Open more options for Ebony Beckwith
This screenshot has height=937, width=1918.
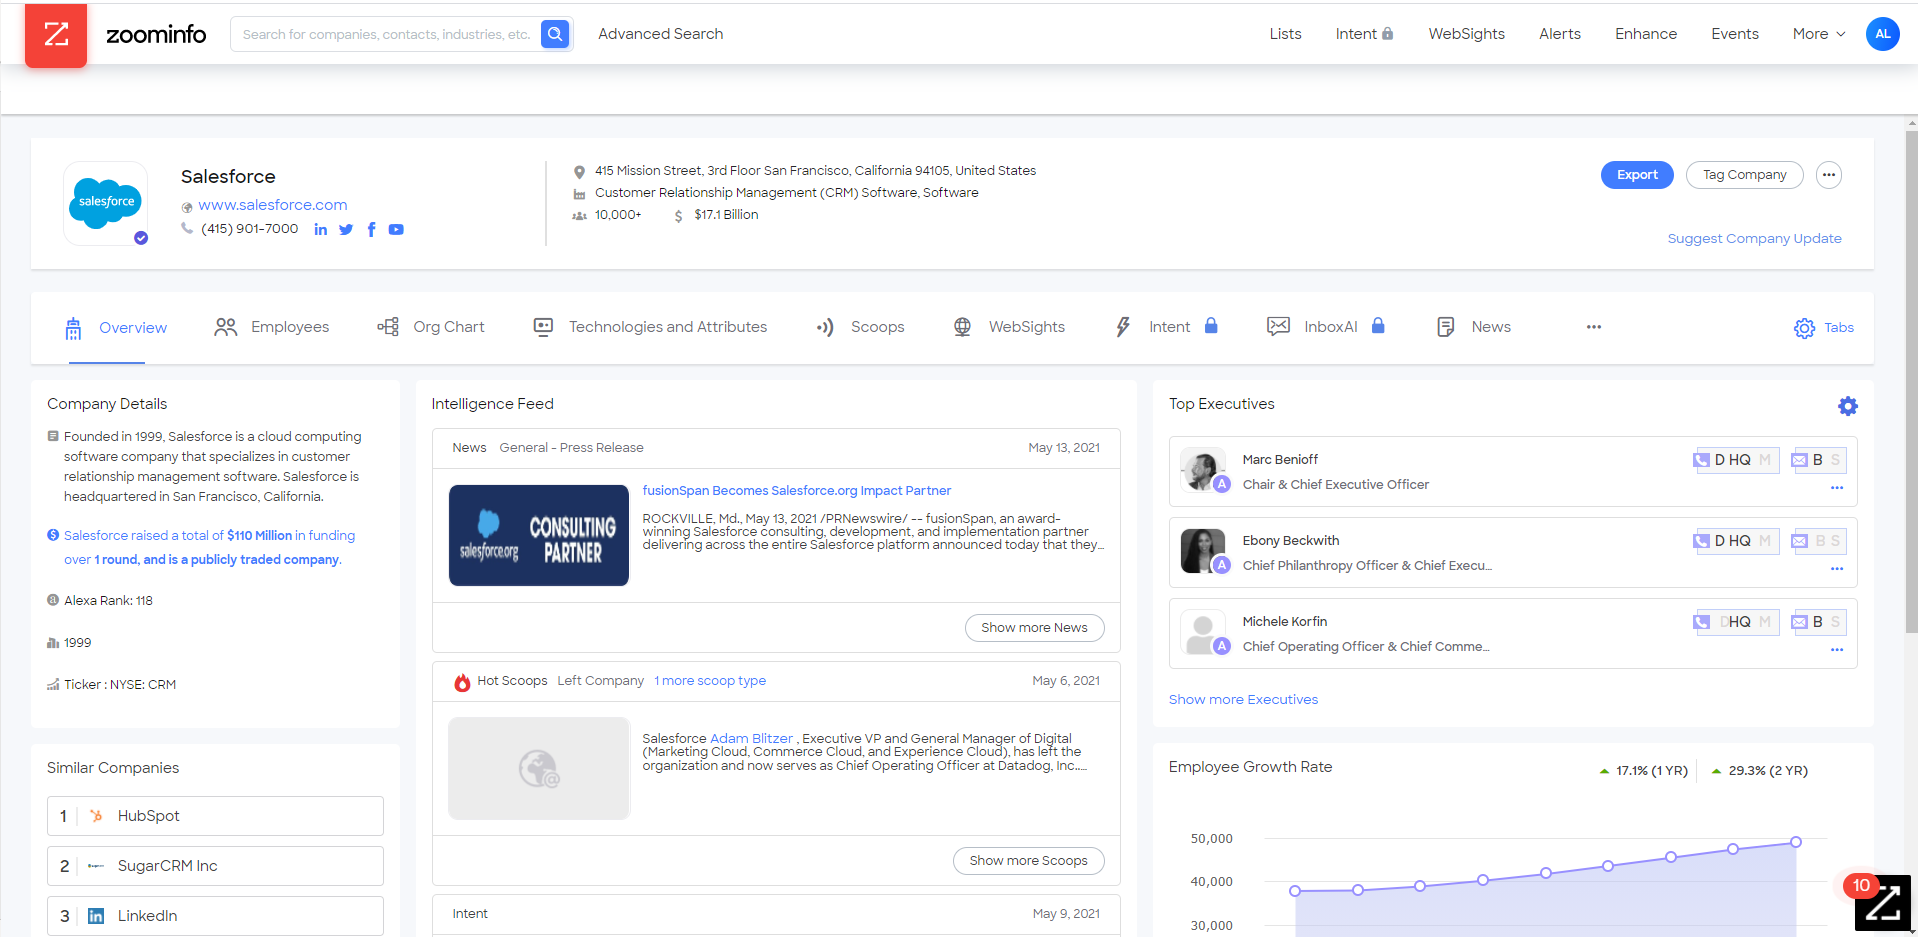[x=1837, y=569]
